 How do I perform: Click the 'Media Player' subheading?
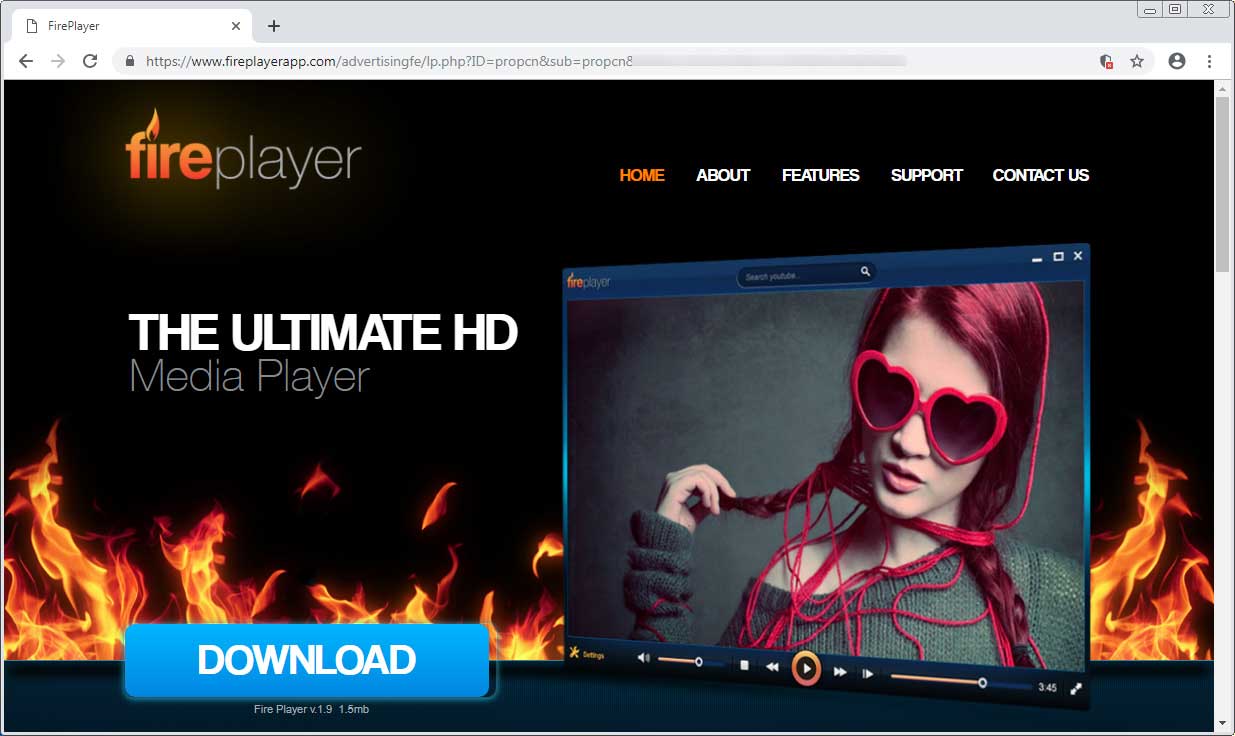point(250,377)
